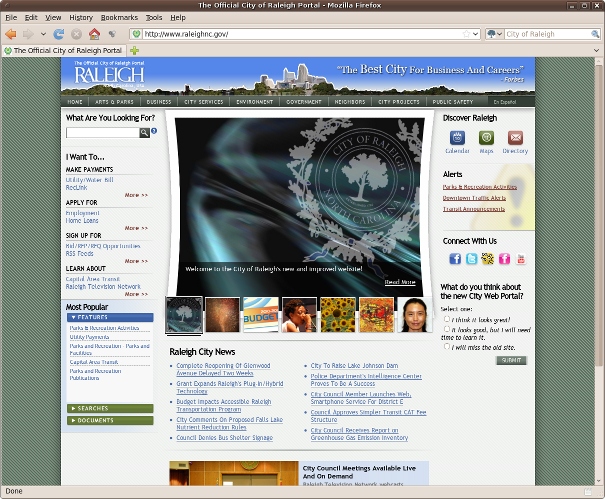
Task: Click the site identity icon in address bar
Action: [x=136, y=34]
